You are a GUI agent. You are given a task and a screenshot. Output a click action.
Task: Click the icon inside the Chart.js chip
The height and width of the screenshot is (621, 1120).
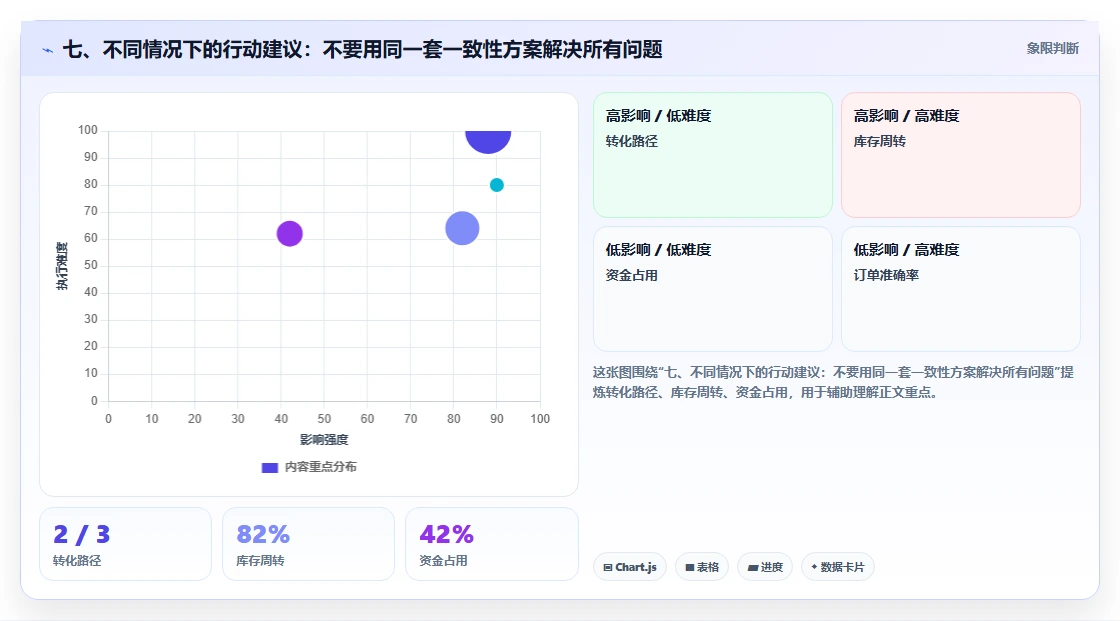tap(608, 567)
